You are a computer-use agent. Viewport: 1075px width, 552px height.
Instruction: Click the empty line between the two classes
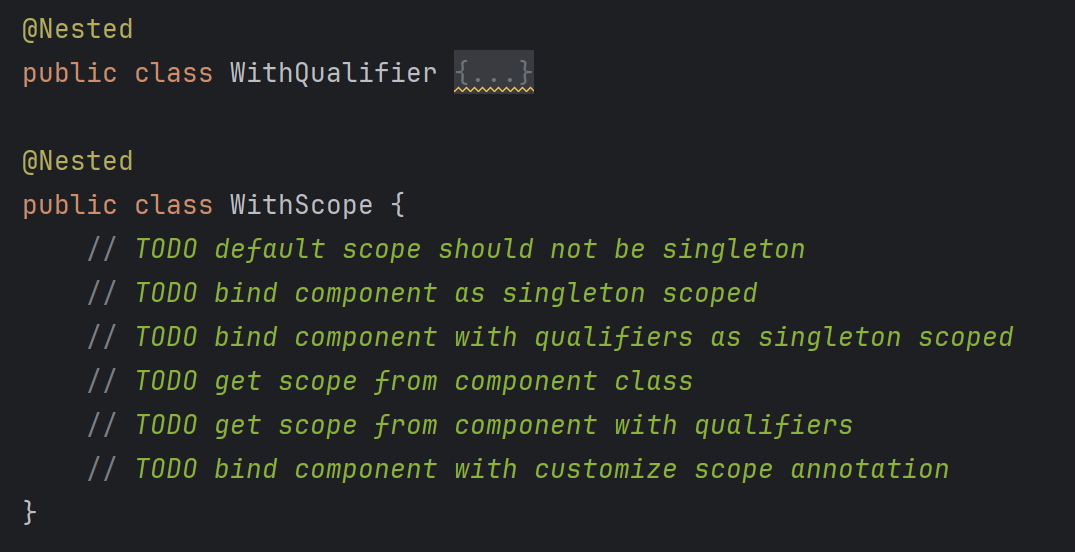300,117
